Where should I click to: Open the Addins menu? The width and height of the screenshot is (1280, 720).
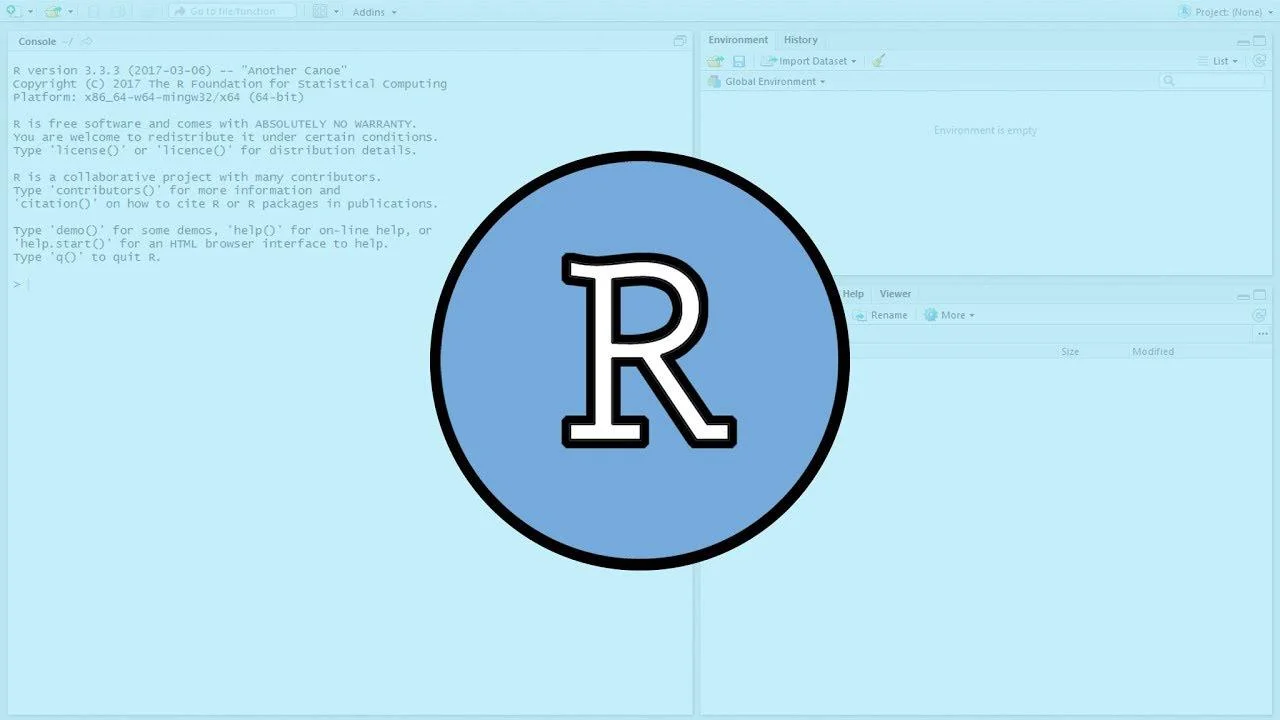(x=374, y=12)
